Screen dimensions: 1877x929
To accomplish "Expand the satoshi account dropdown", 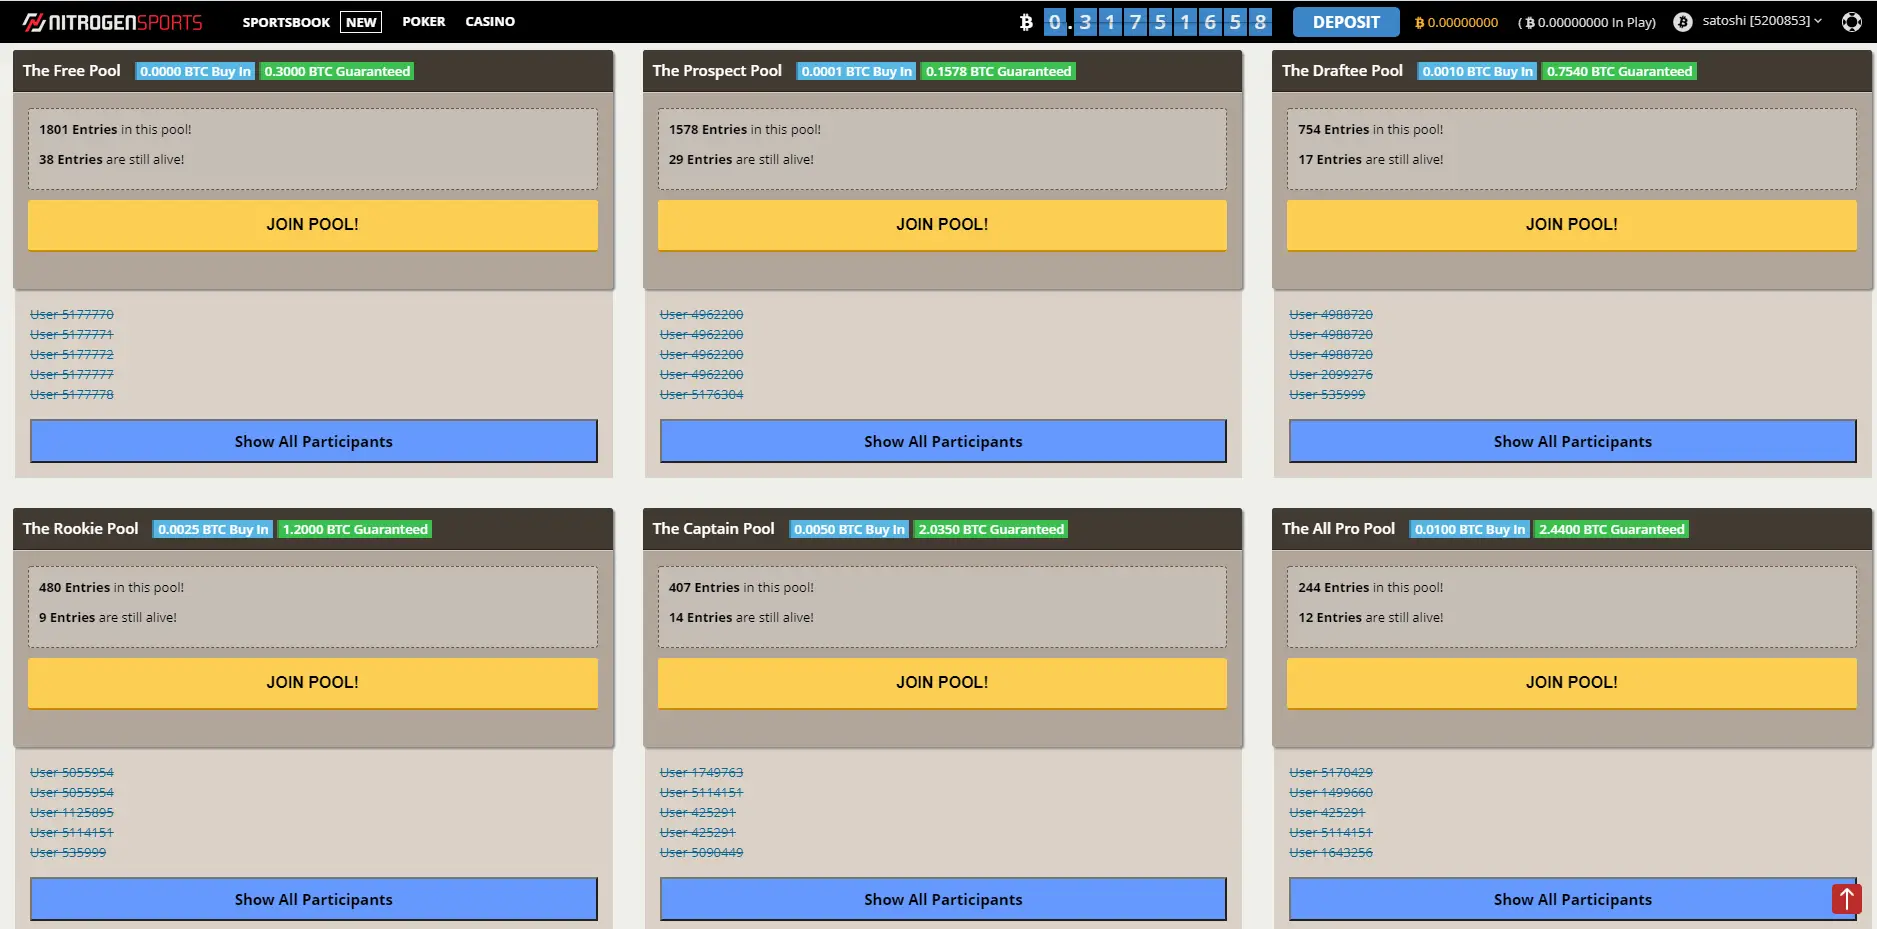I will (1763, 21).
